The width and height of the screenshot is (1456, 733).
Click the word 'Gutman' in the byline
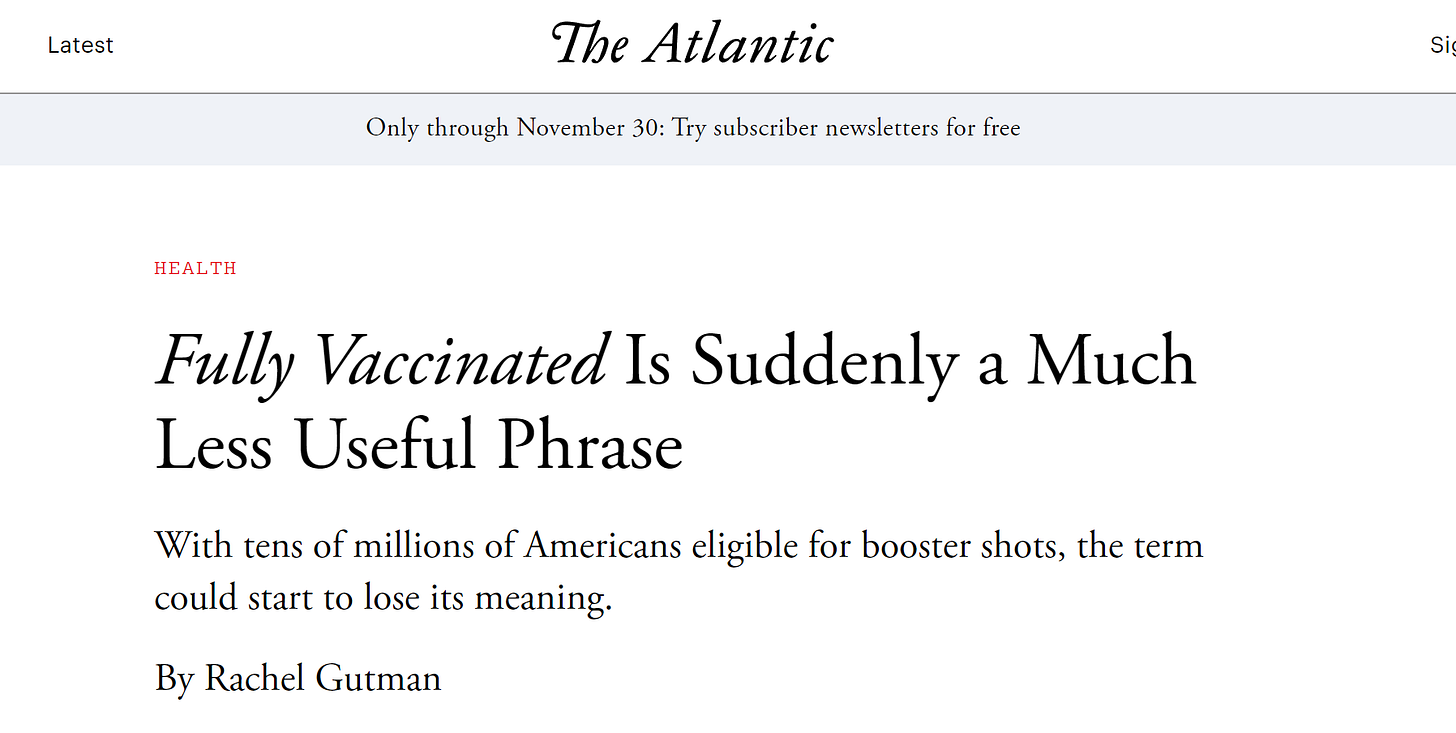pyautogui.click(x=378, y=678)
